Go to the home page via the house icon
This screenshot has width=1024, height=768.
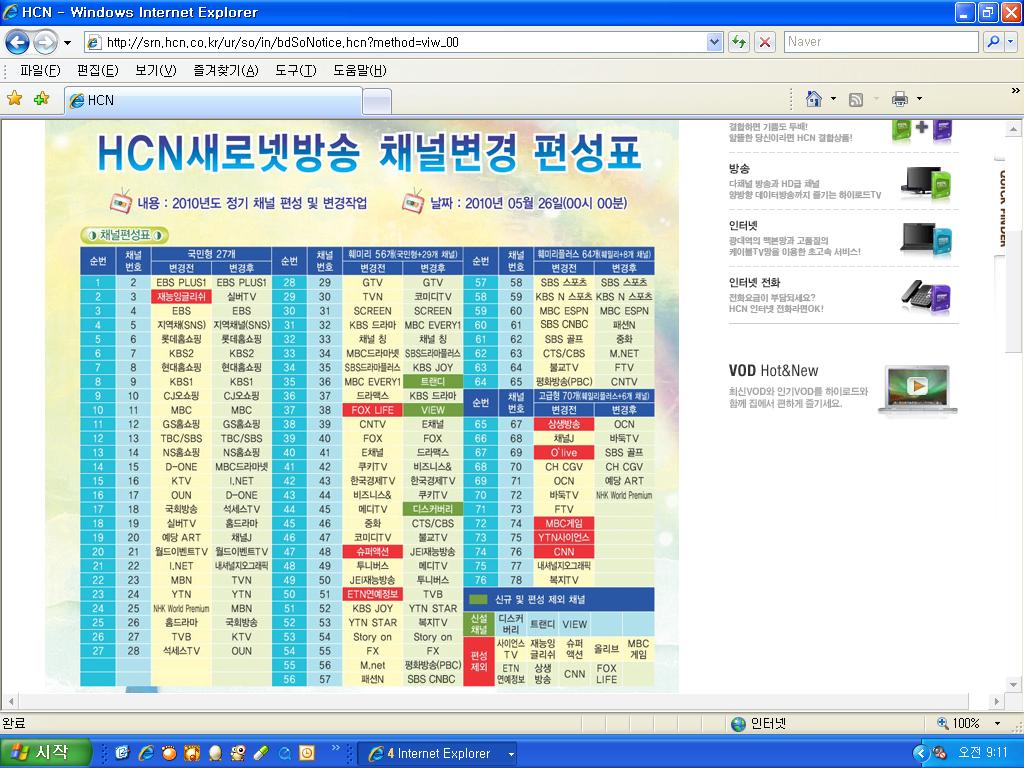pos(814,99)
